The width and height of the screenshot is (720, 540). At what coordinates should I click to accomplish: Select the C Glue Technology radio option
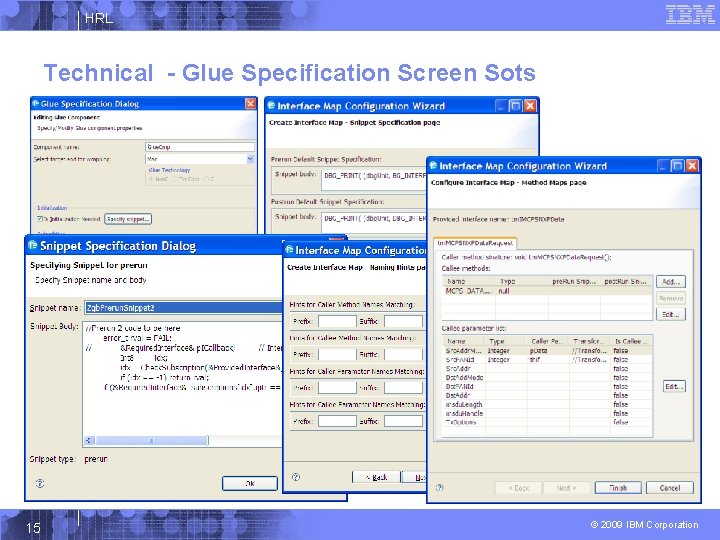click(x=206, y=179)
